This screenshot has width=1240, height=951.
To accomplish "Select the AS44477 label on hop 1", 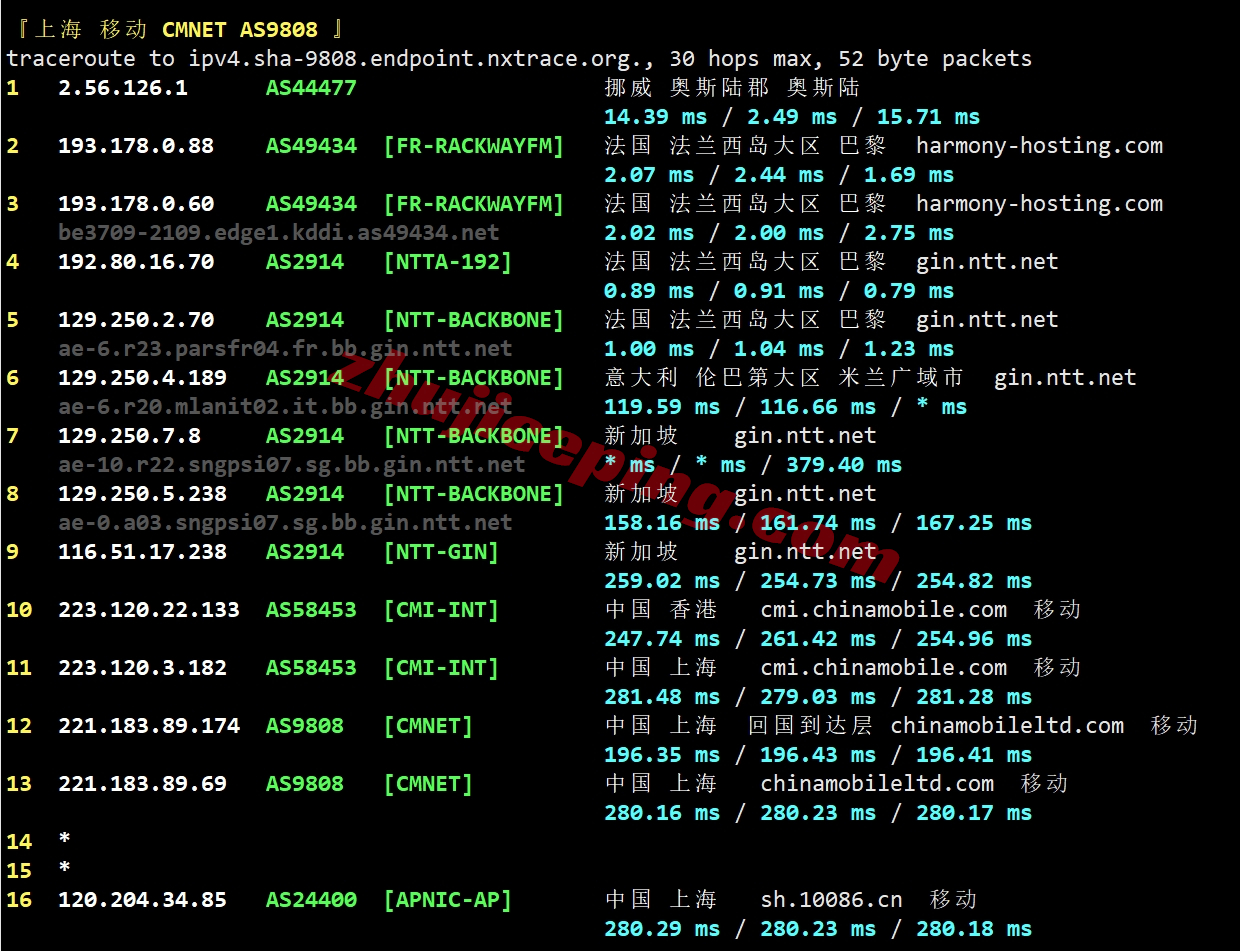I will click(311, 88).
